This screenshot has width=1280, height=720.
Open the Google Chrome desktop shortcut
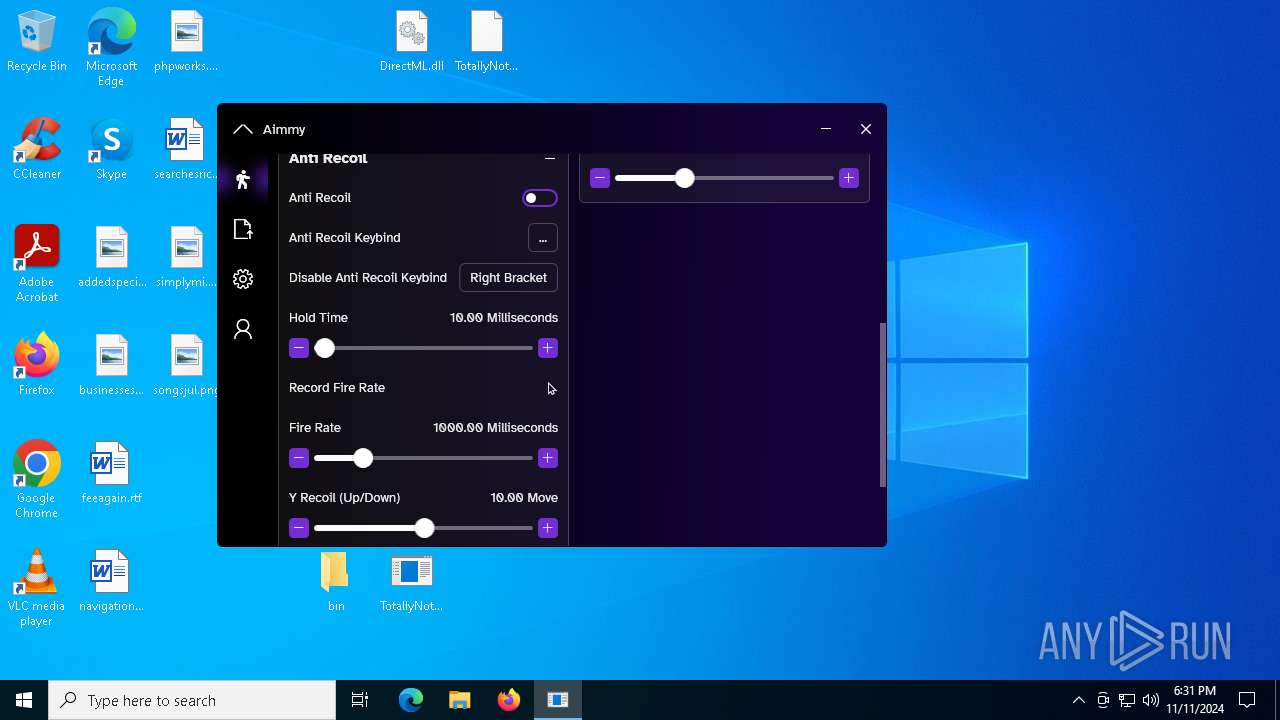pyautogui.click(x=37, y=480)
